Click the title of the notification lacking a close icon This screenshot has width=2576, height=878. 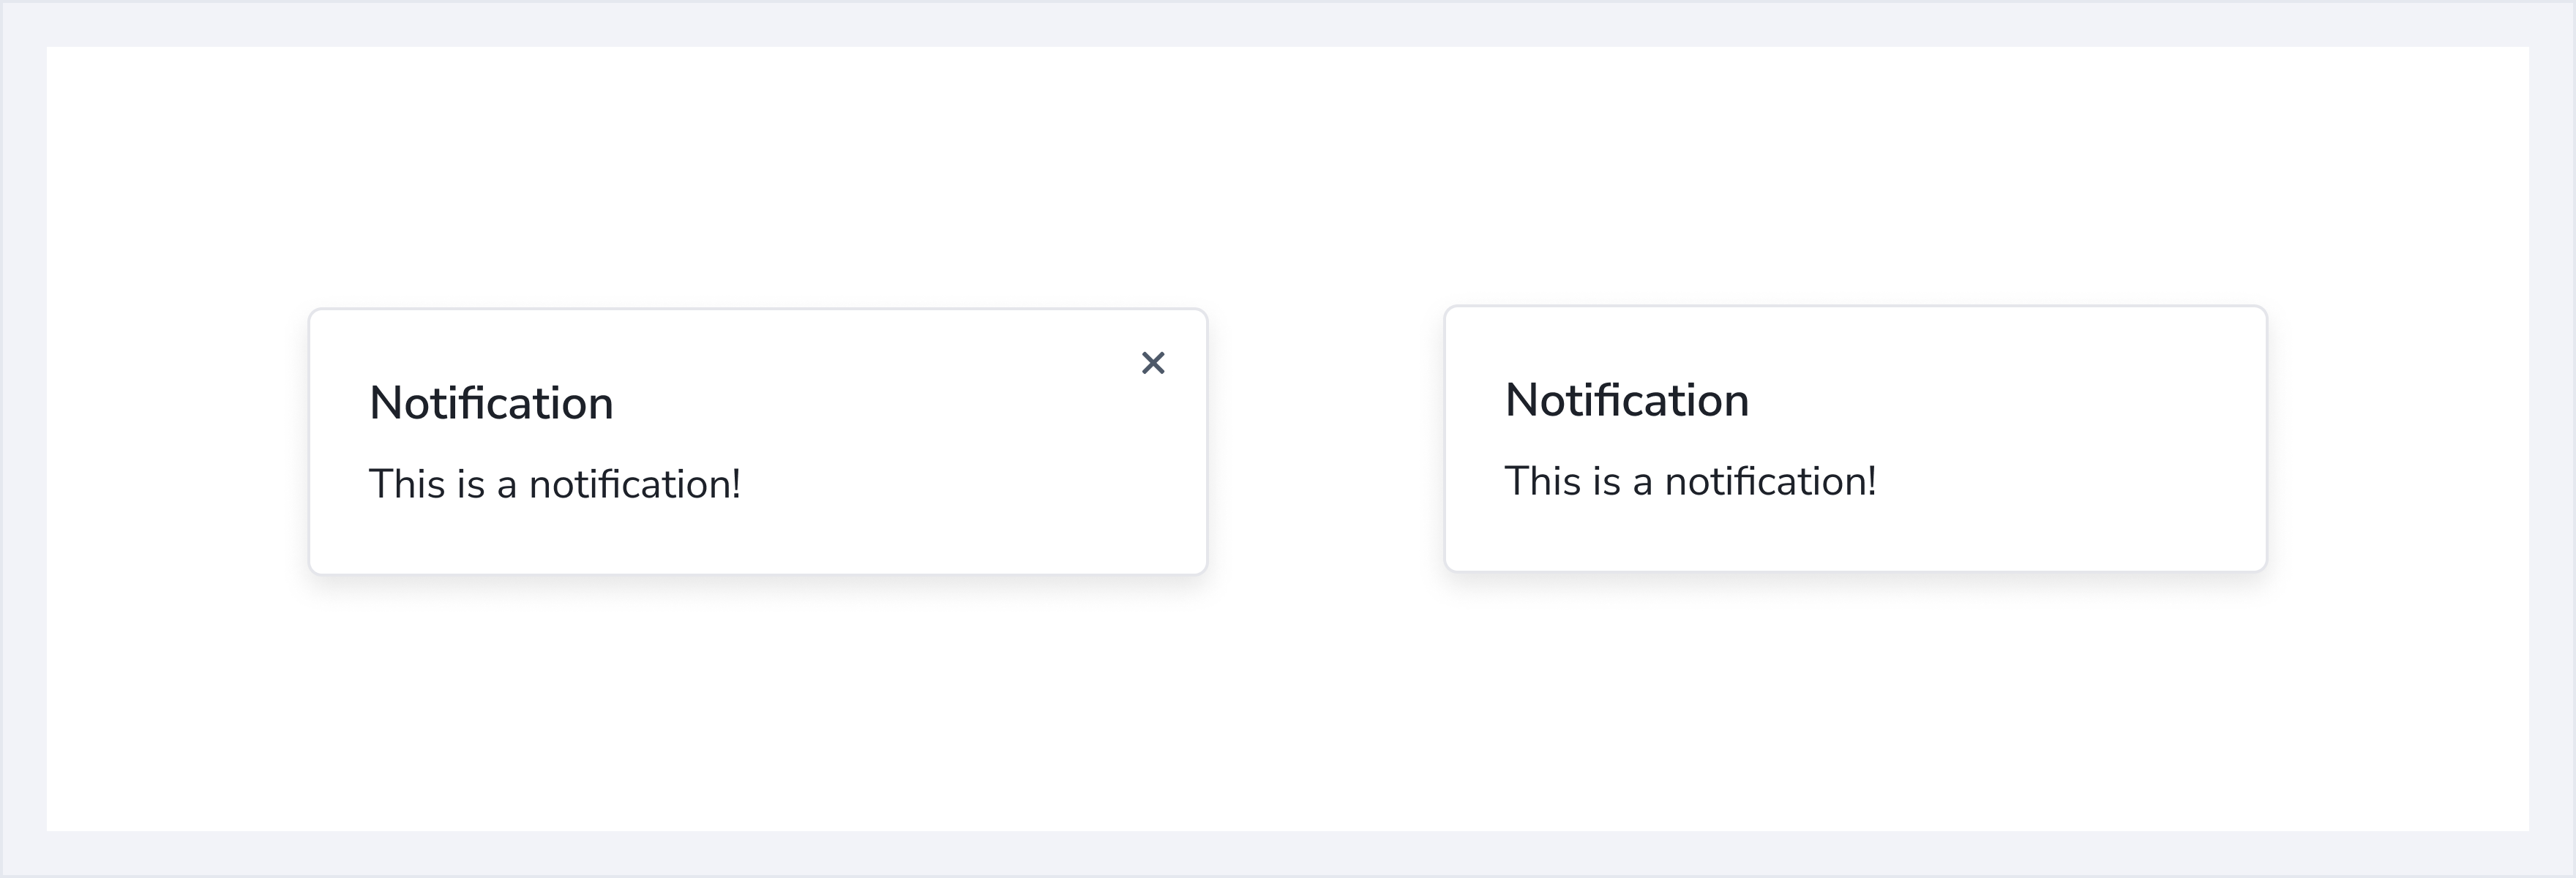[x=1626, y=400]
